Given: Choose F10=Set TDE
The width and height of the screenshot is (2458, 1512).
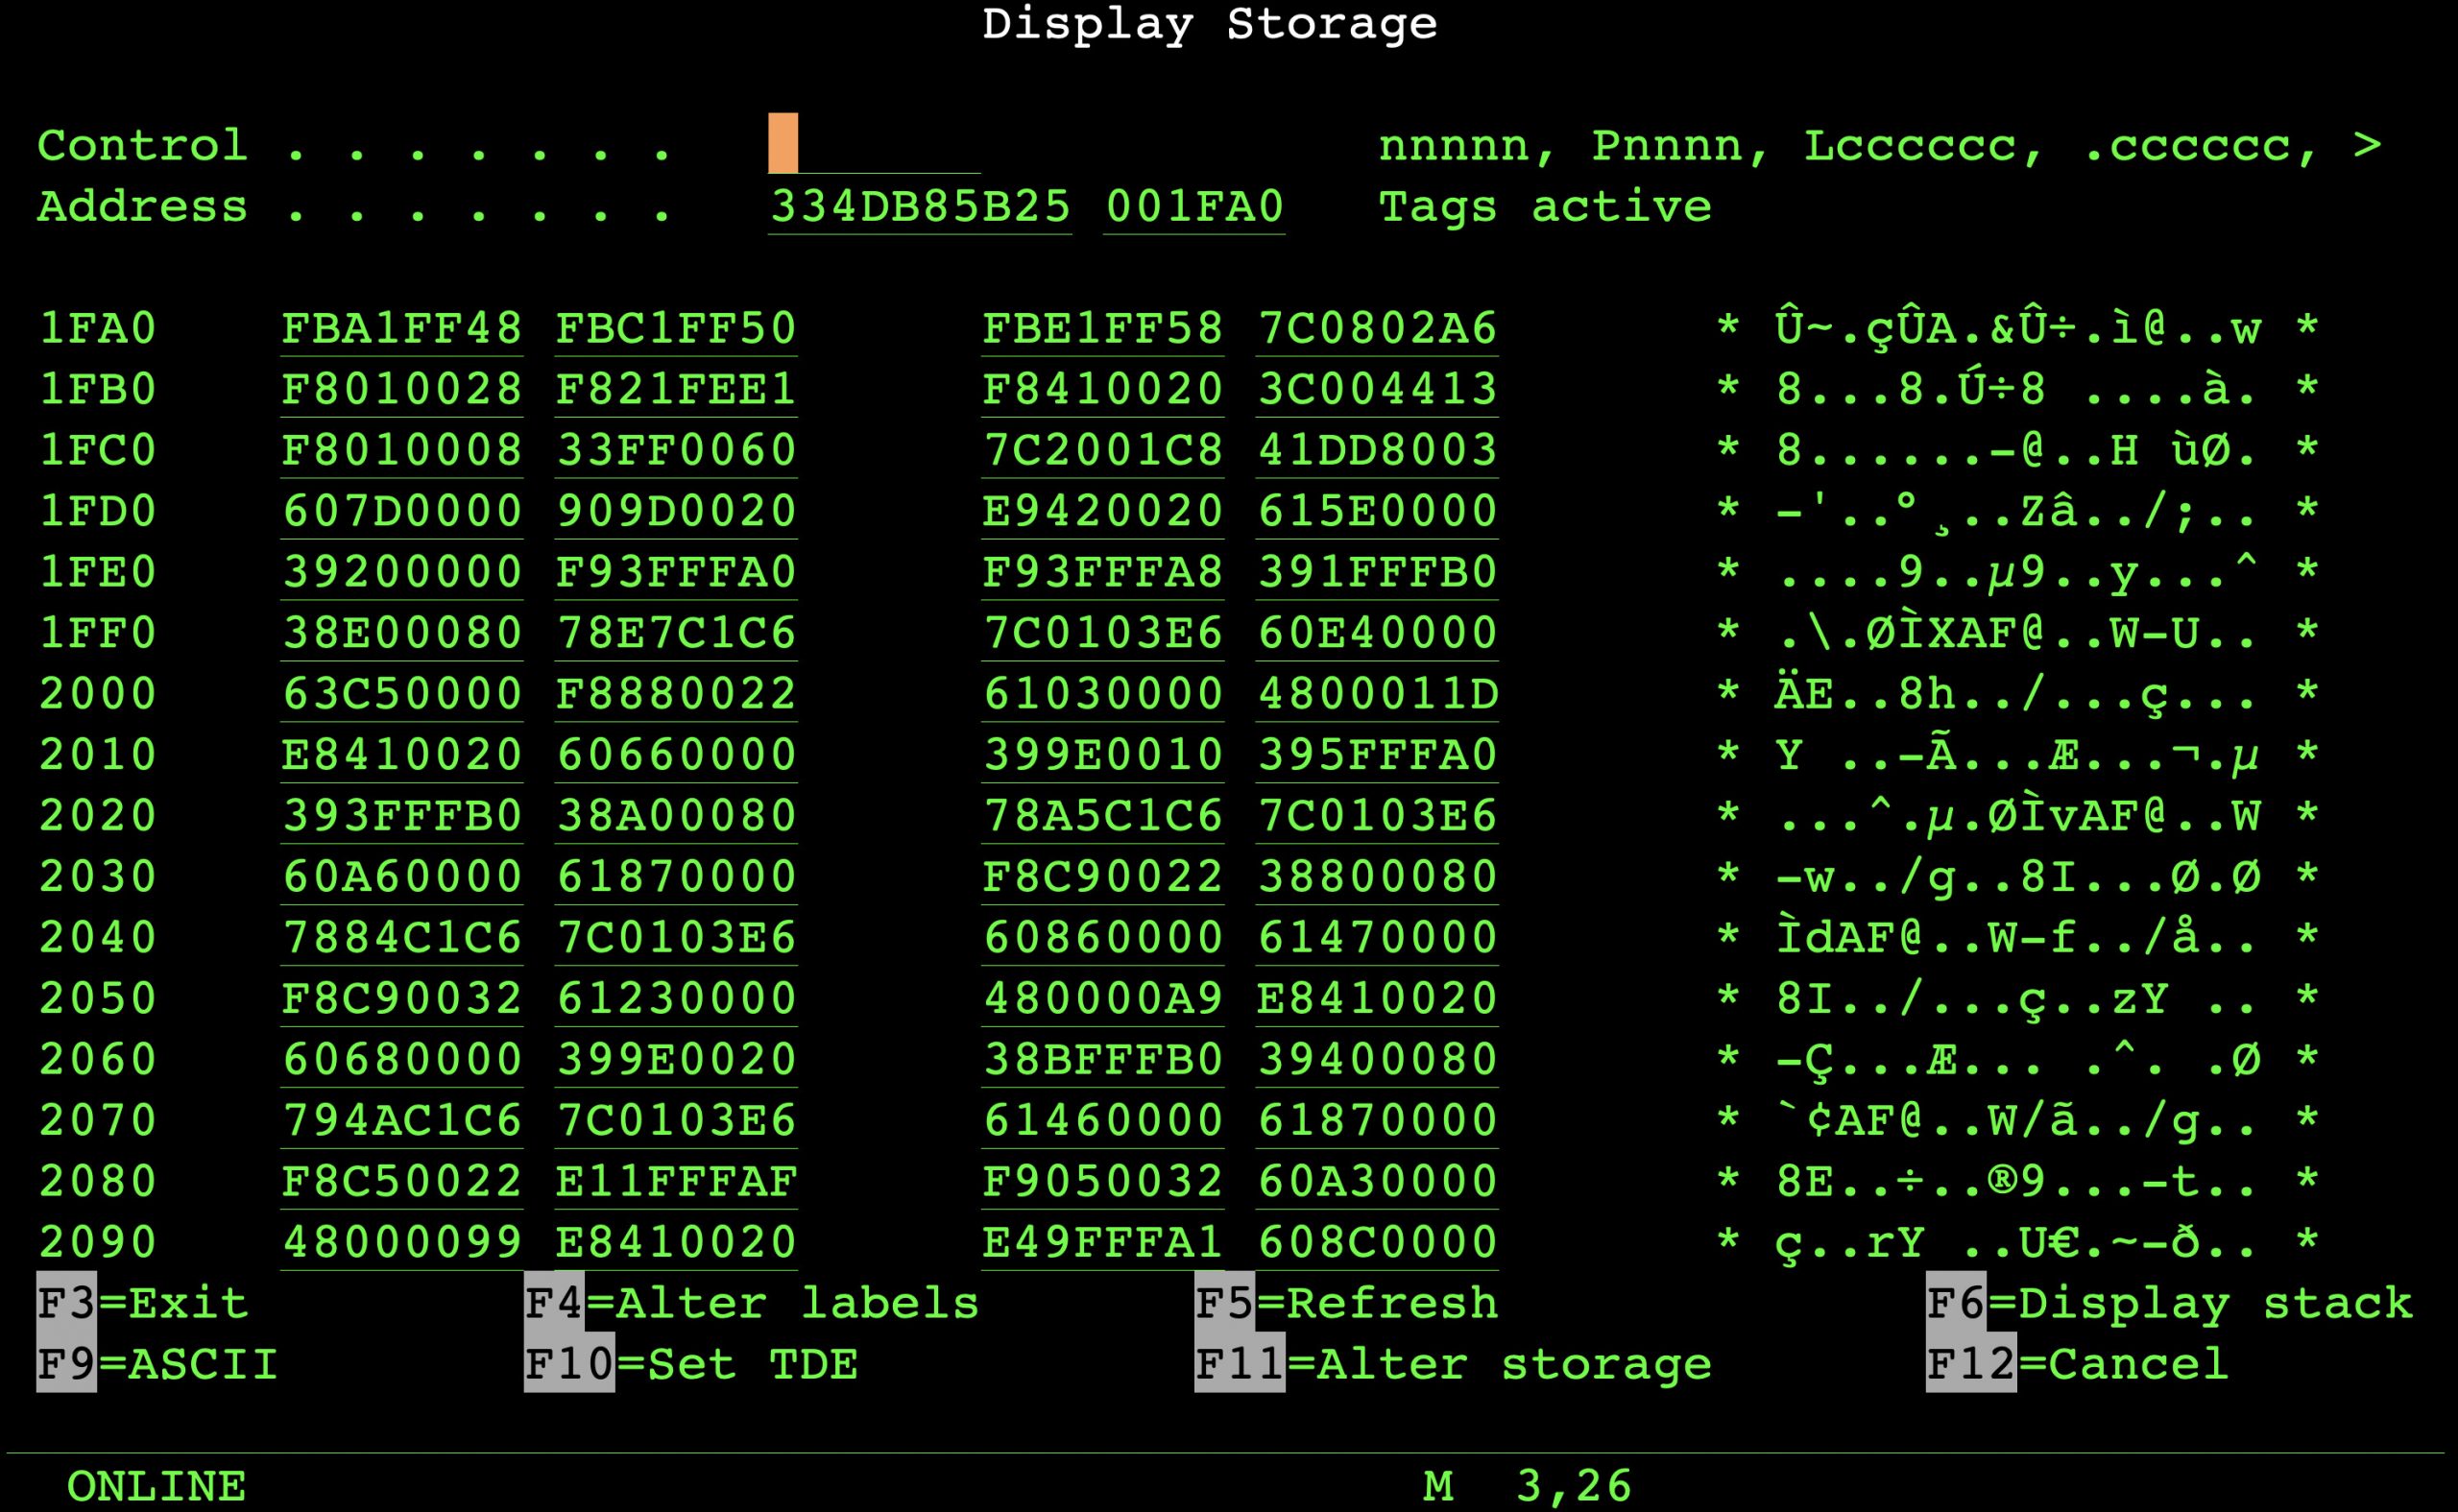Looking at the screenshot, I should 690,1365.
